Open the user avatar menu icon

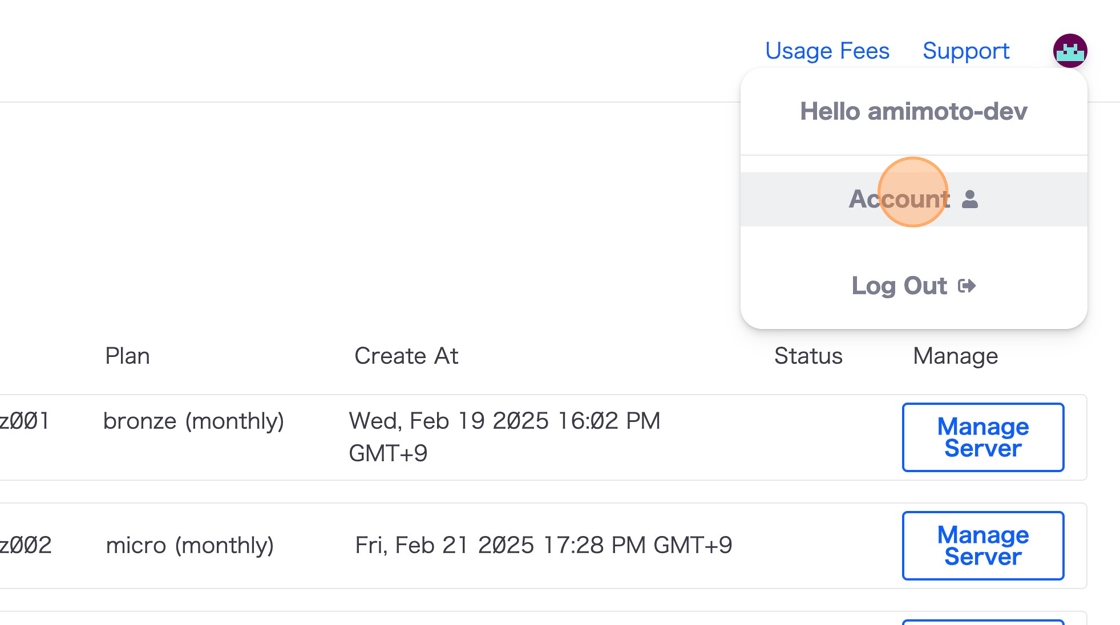[x=1070, y=50]
